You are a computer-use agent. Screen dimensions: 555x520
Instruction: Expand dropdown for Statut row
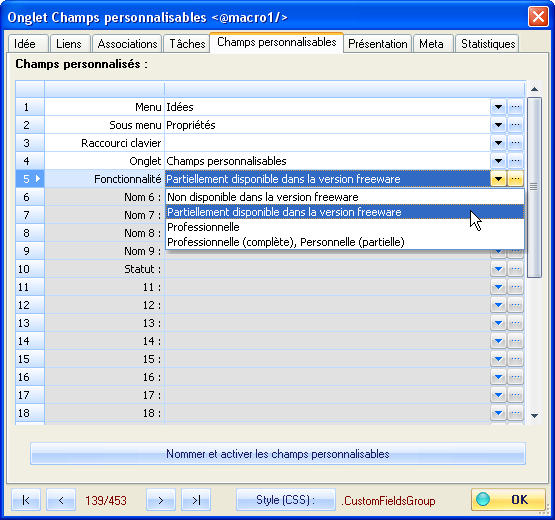point(498,269)
